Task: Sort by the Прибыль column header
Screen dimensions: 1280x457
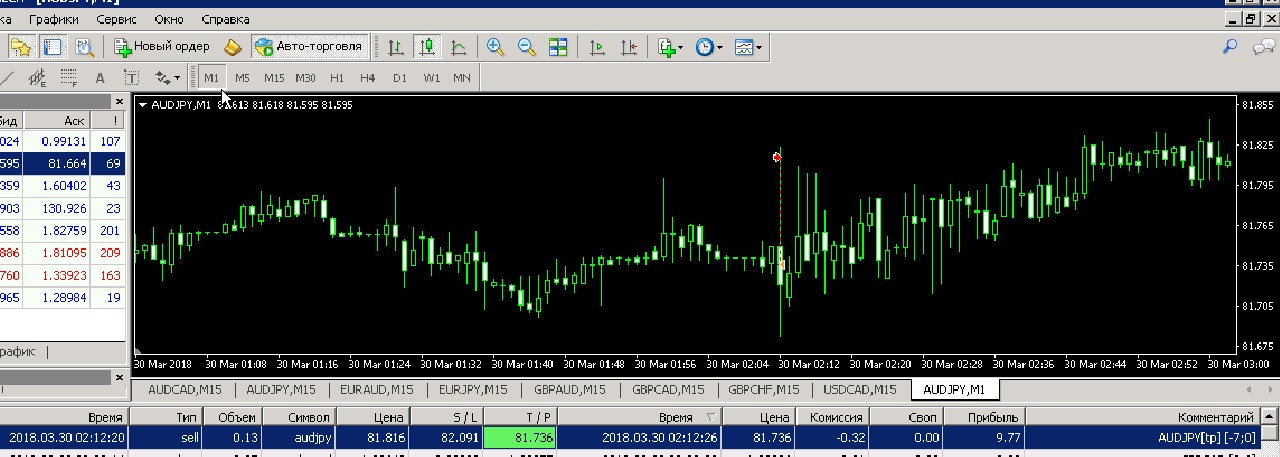Action: [x=982, y=417]
